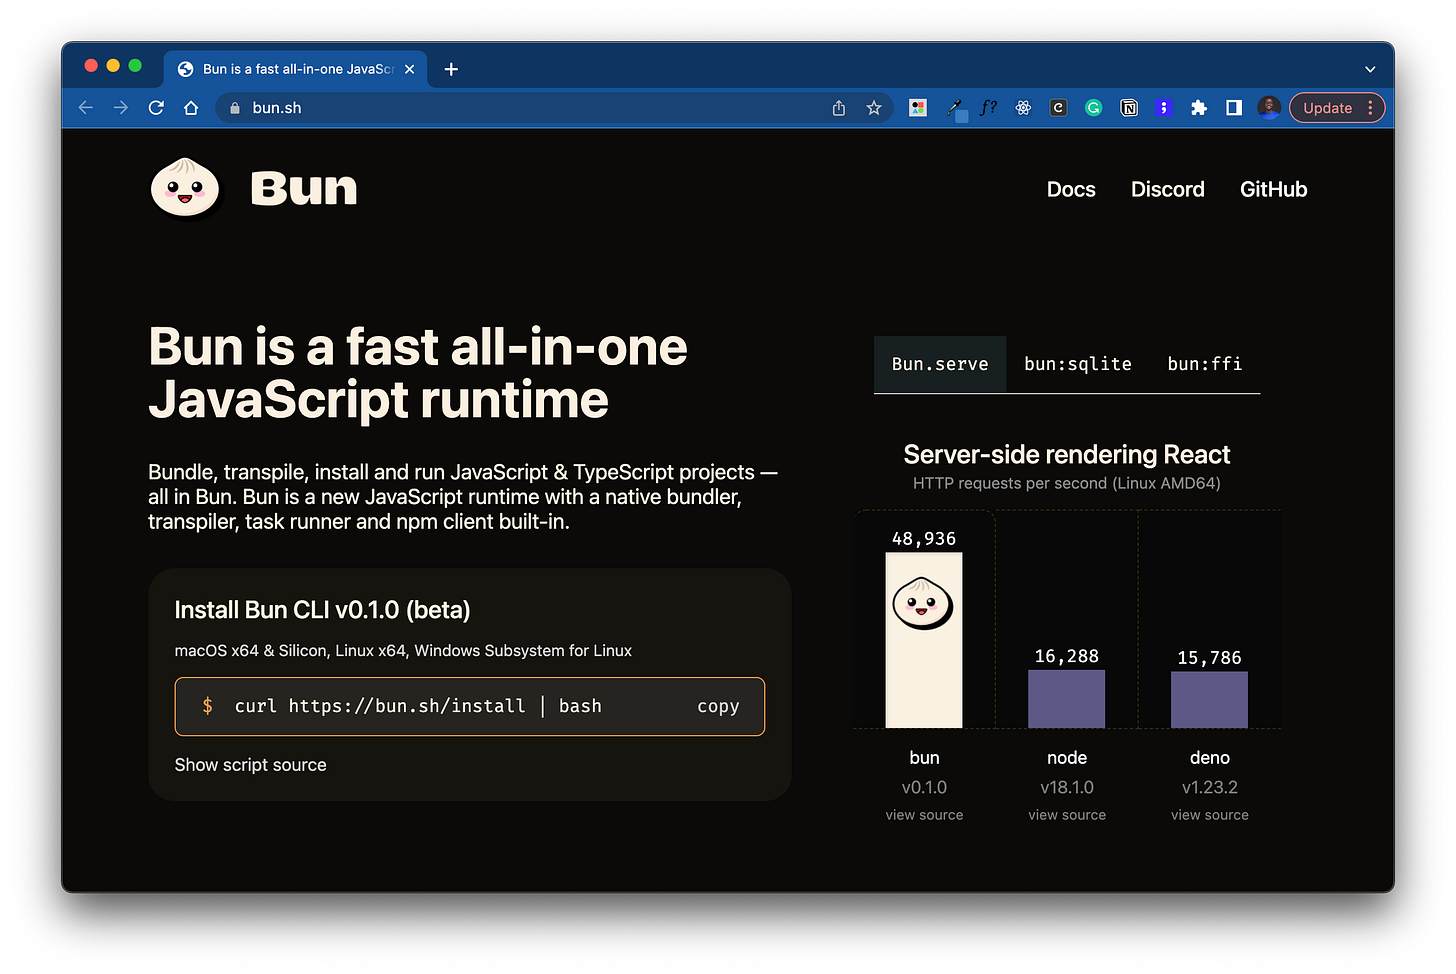
Task: Copy the curl install command
Action: click(x=718, y=706)
